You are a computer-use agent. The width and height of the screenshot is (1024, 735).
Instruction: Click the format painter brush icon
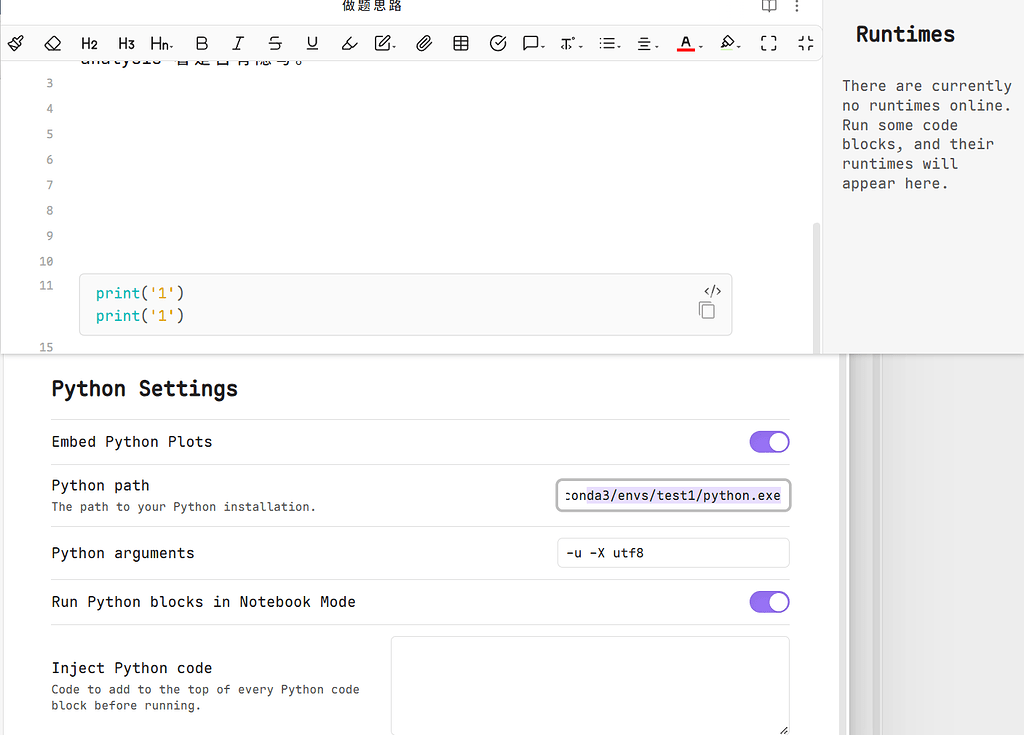pyautogui.click(x=15, y=43)
